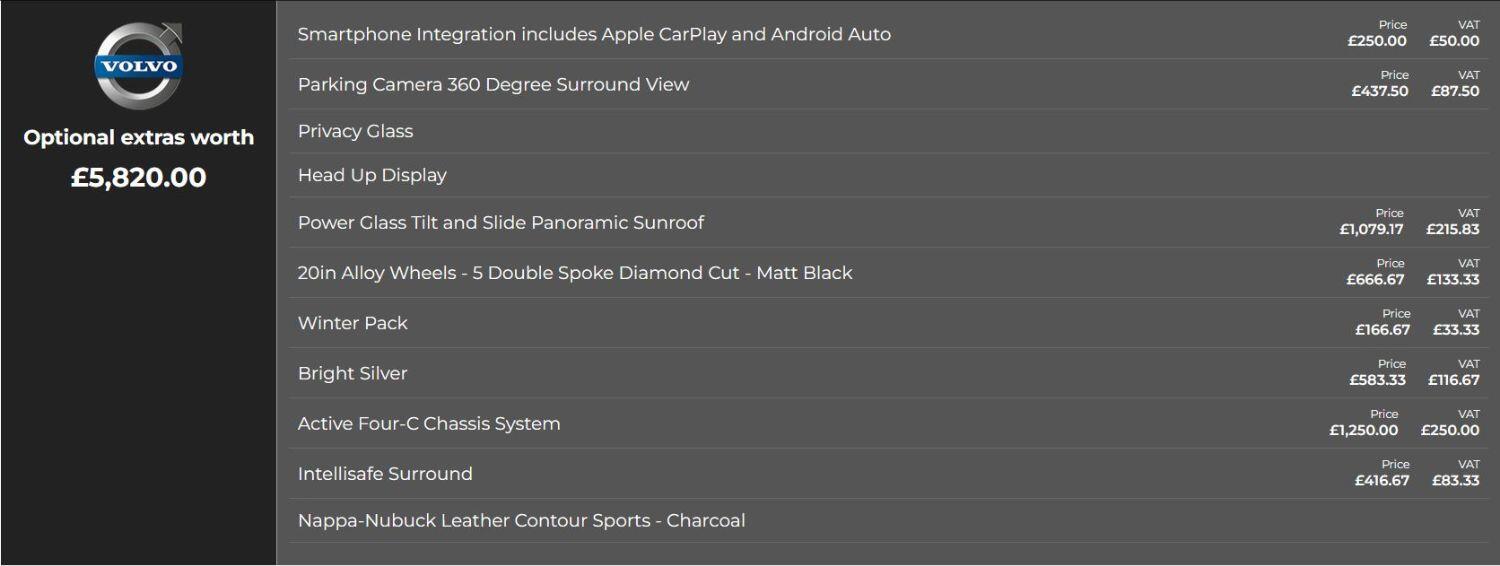The height and width of the screenshot is (566, 1500).
Task: Click the Volvo logo icon
Action: (x=138, y=65)
